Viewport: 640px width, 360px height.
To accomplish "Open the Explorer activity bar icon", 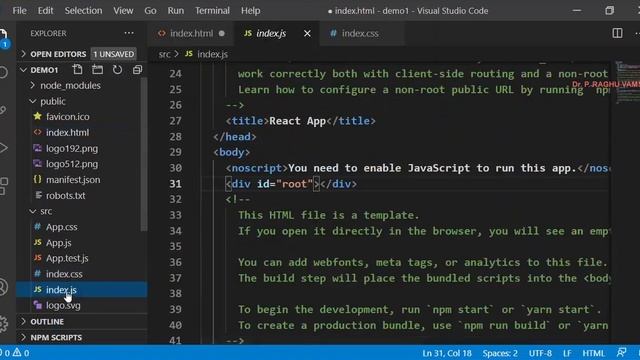I will (x=3, y=38).
